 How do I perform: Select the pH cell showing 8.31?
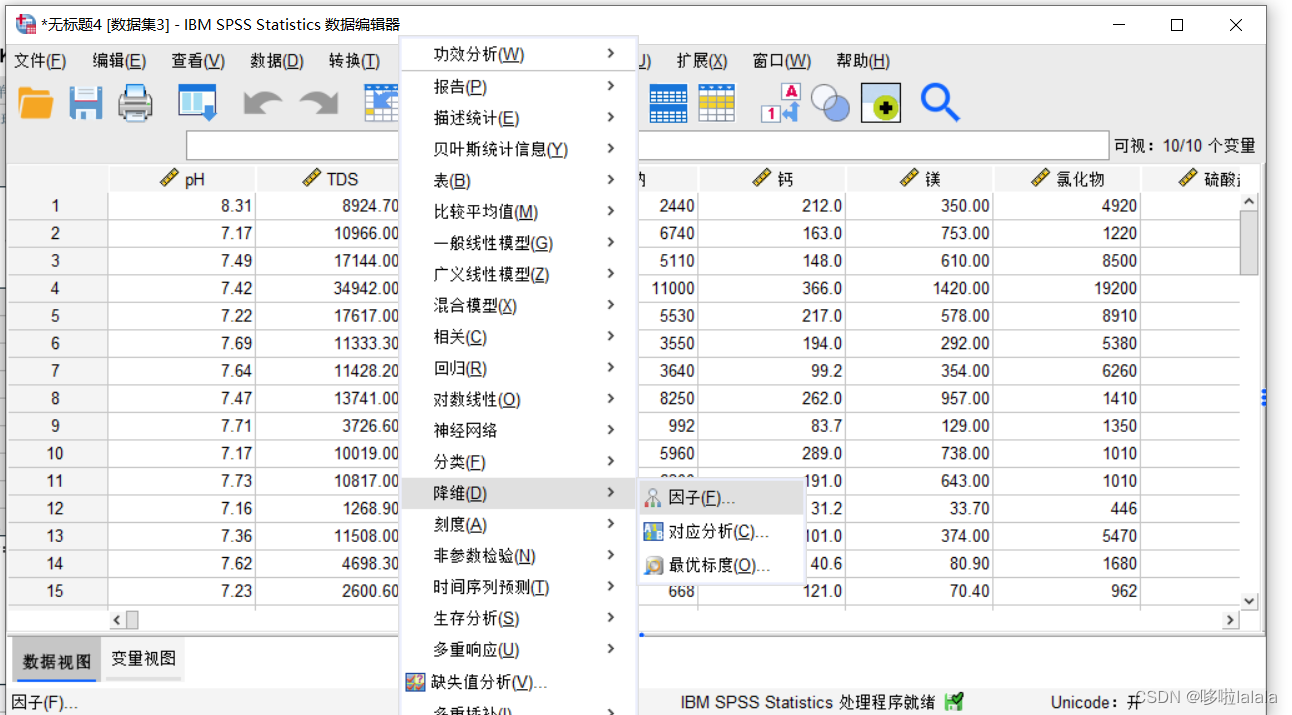pos(182,206)
